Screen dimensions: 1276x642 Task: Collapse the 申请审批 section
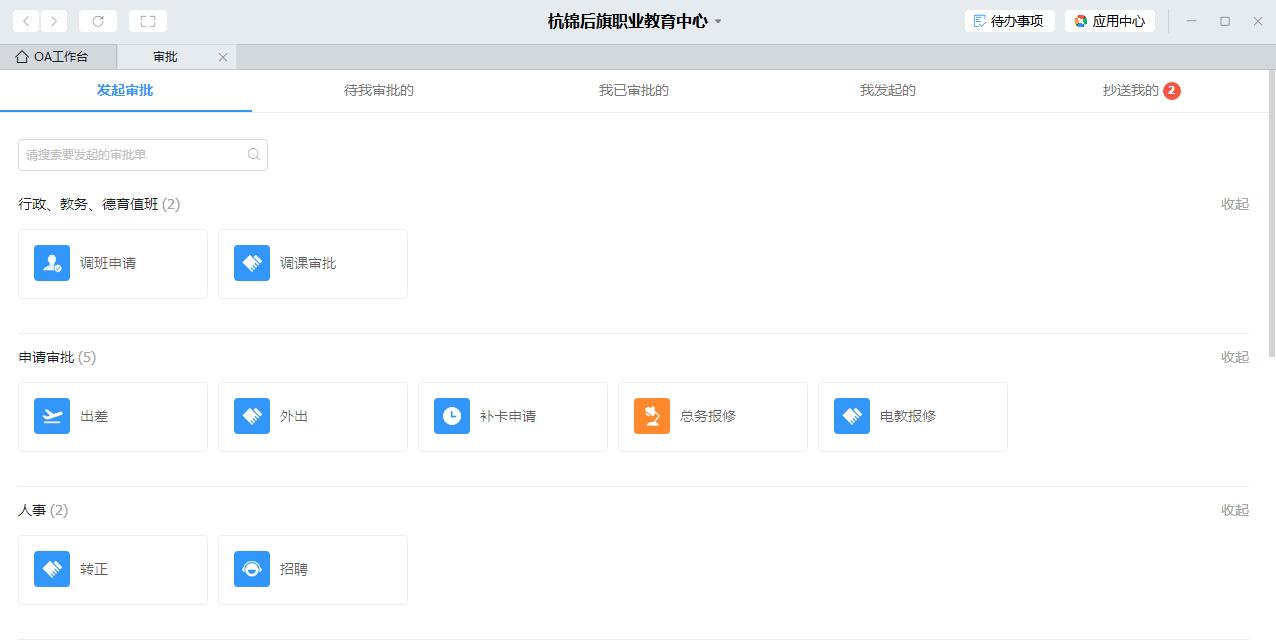pyautogui.click(x=1234, y=357)
